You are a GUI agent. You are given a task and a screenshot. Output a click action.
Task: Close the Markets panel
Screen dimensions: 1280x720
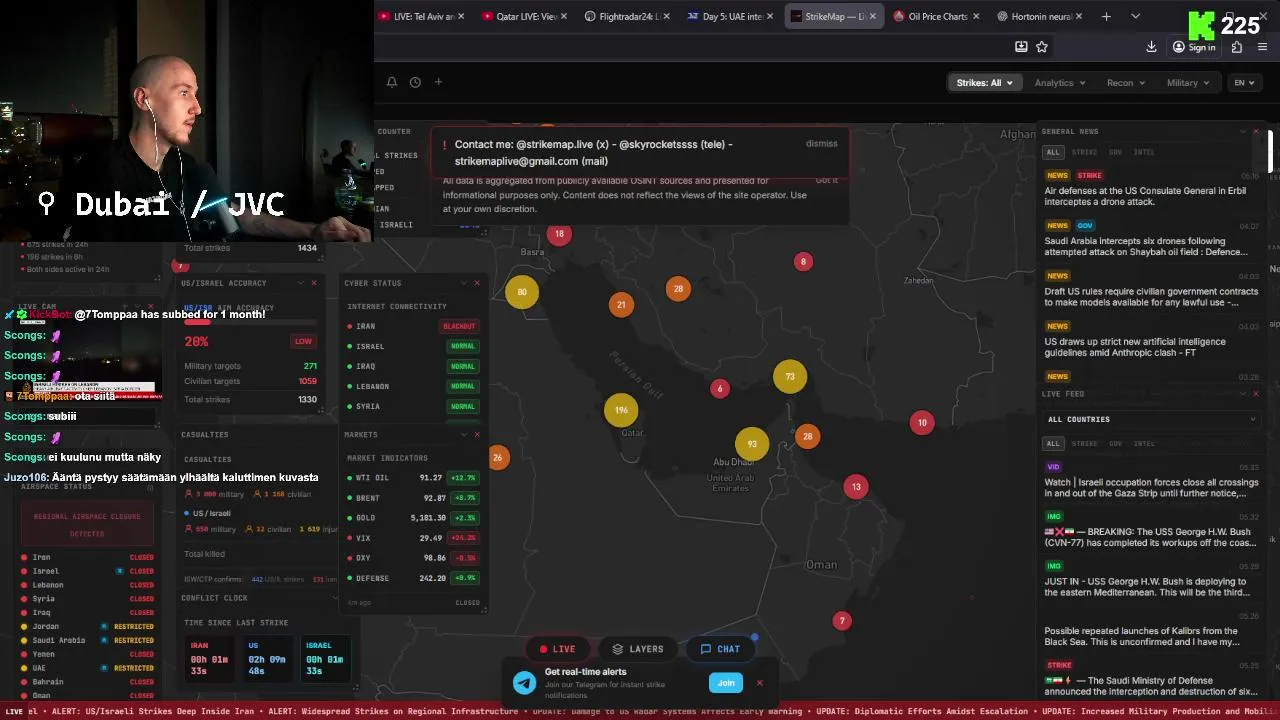tap(477, 435)
